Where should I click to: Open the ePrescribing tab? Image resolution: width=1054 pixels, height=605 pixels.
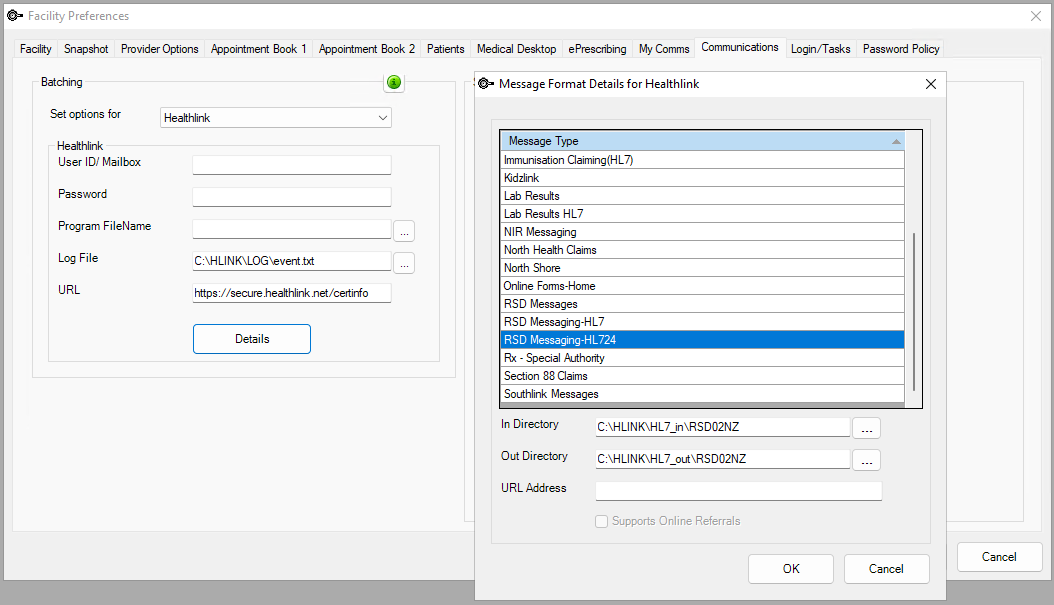pos(597,49)
